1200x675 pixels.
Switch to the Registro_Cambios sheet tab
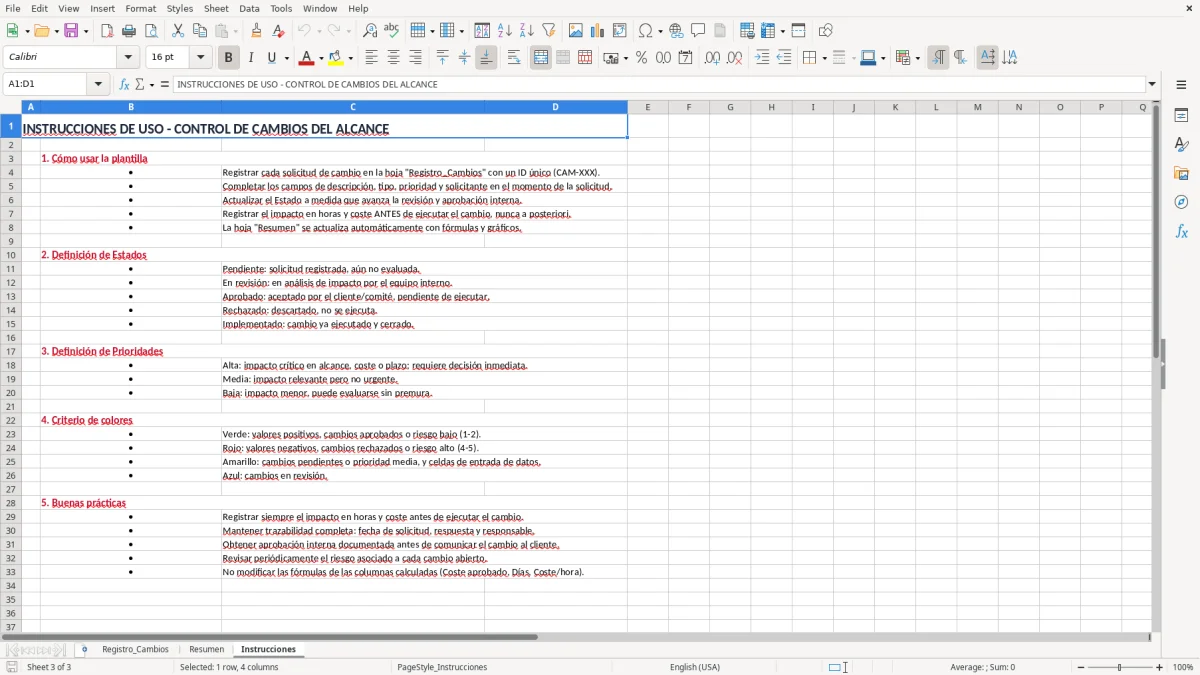tap(135, 649)
